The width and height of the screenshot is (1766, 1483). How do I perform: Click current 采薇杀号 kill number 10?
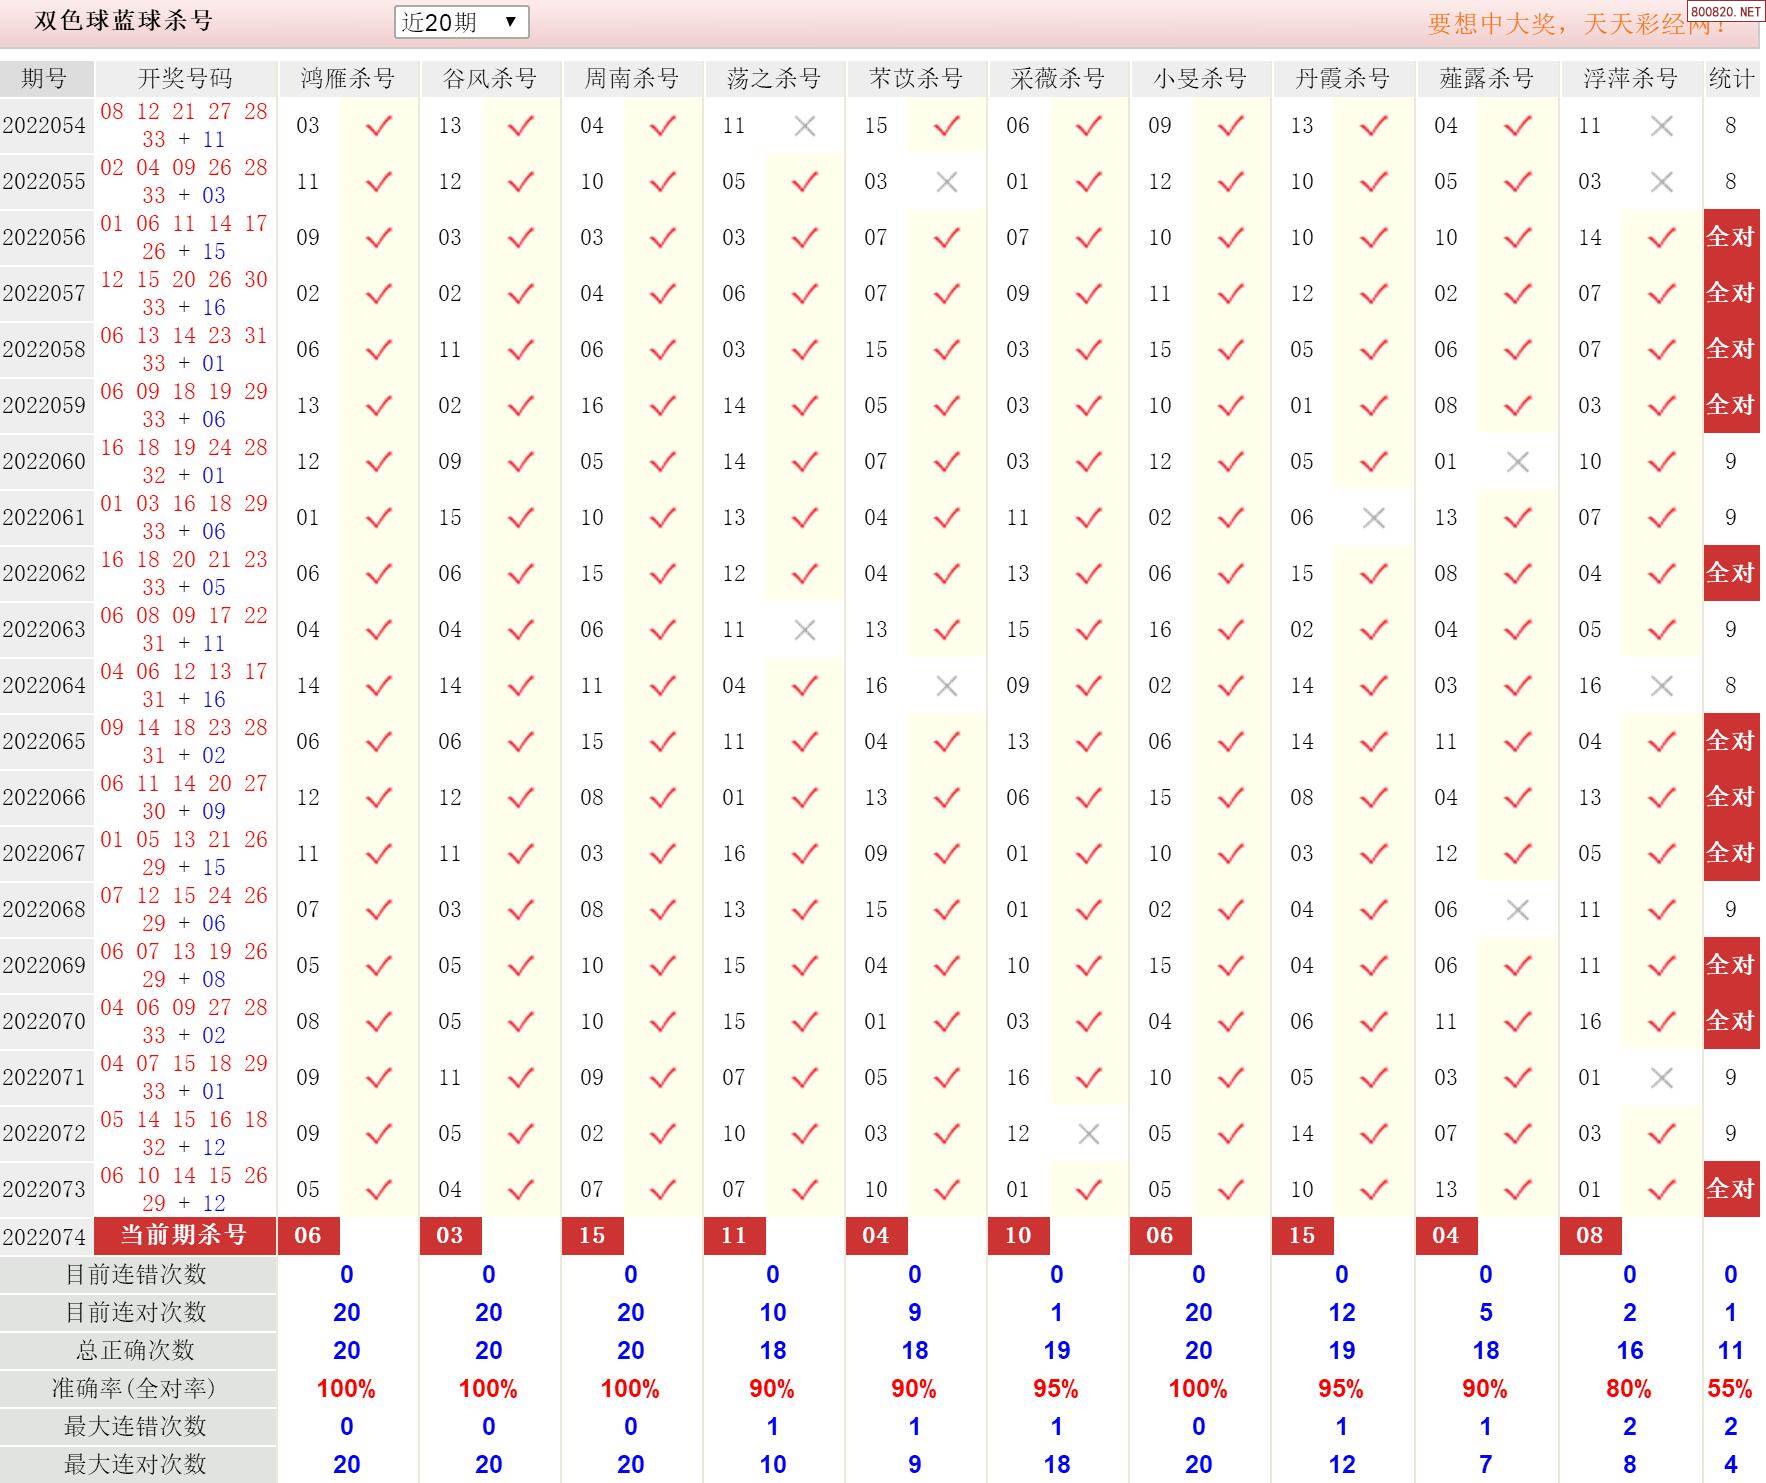coord(1018,1235)
